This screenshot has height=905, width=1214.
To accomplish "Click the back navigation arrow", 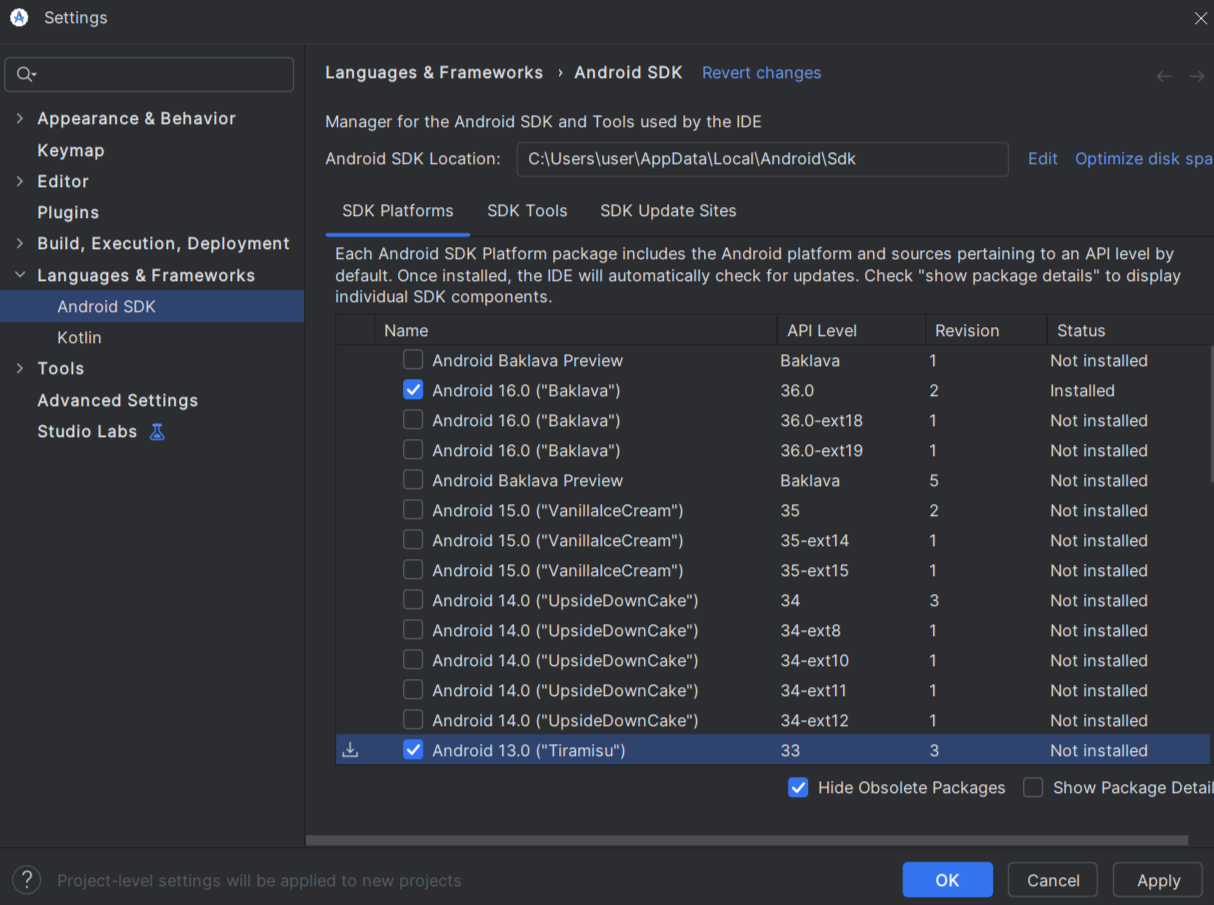I will pos(1164,76).
